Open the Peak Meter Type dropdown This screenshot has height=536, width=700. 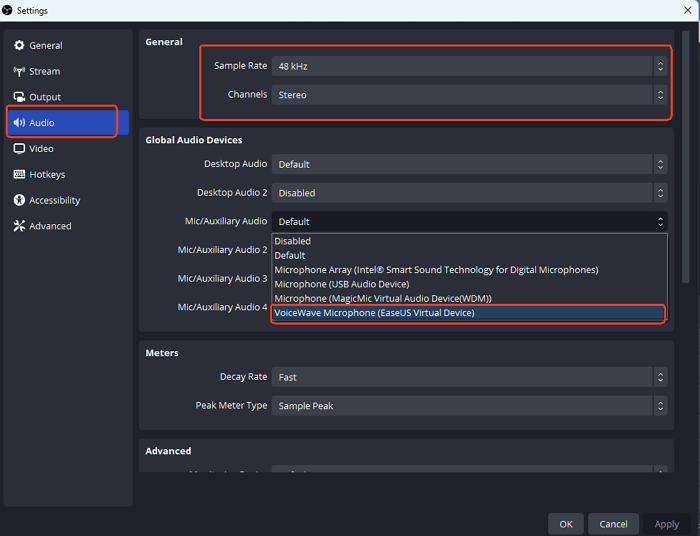click(469, 406)
